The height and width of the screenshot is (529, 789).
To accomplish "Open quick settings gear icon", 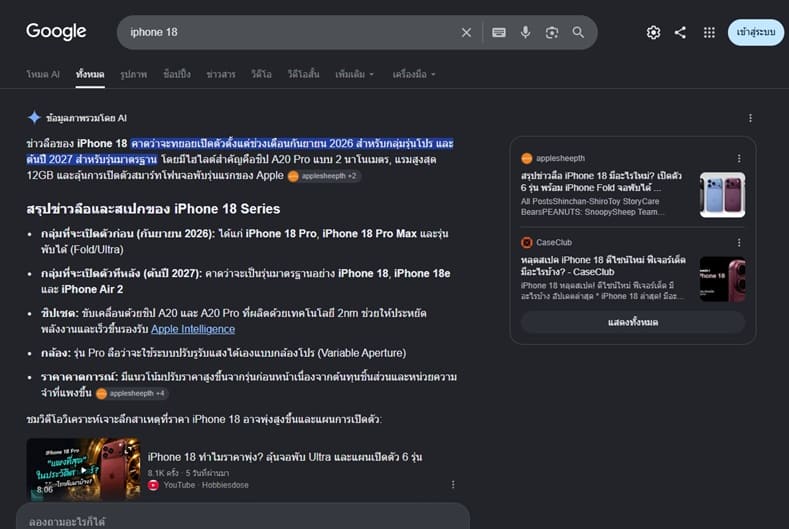I will tap(653, 33).
